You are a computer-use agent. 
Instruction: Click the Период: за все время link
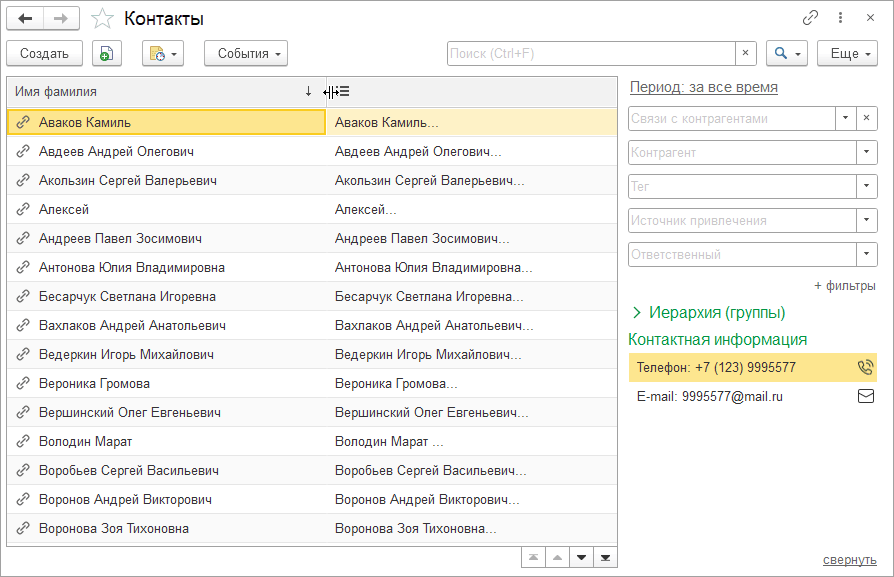[x=703, y=88]
